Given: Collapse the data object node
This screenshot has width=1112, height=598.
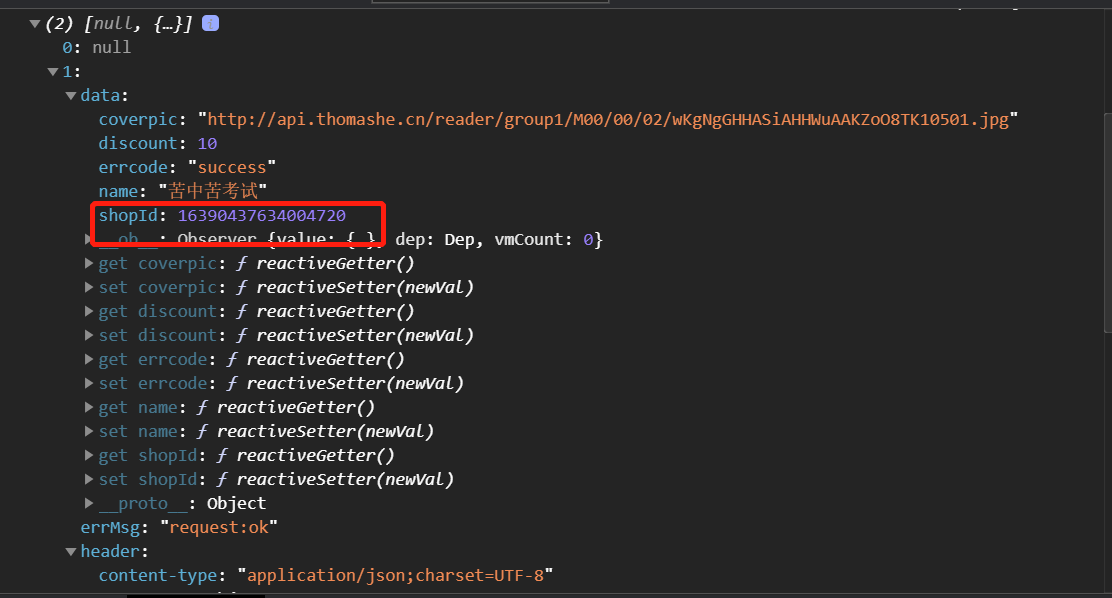Looking at the screenshot, I should 71,95.
